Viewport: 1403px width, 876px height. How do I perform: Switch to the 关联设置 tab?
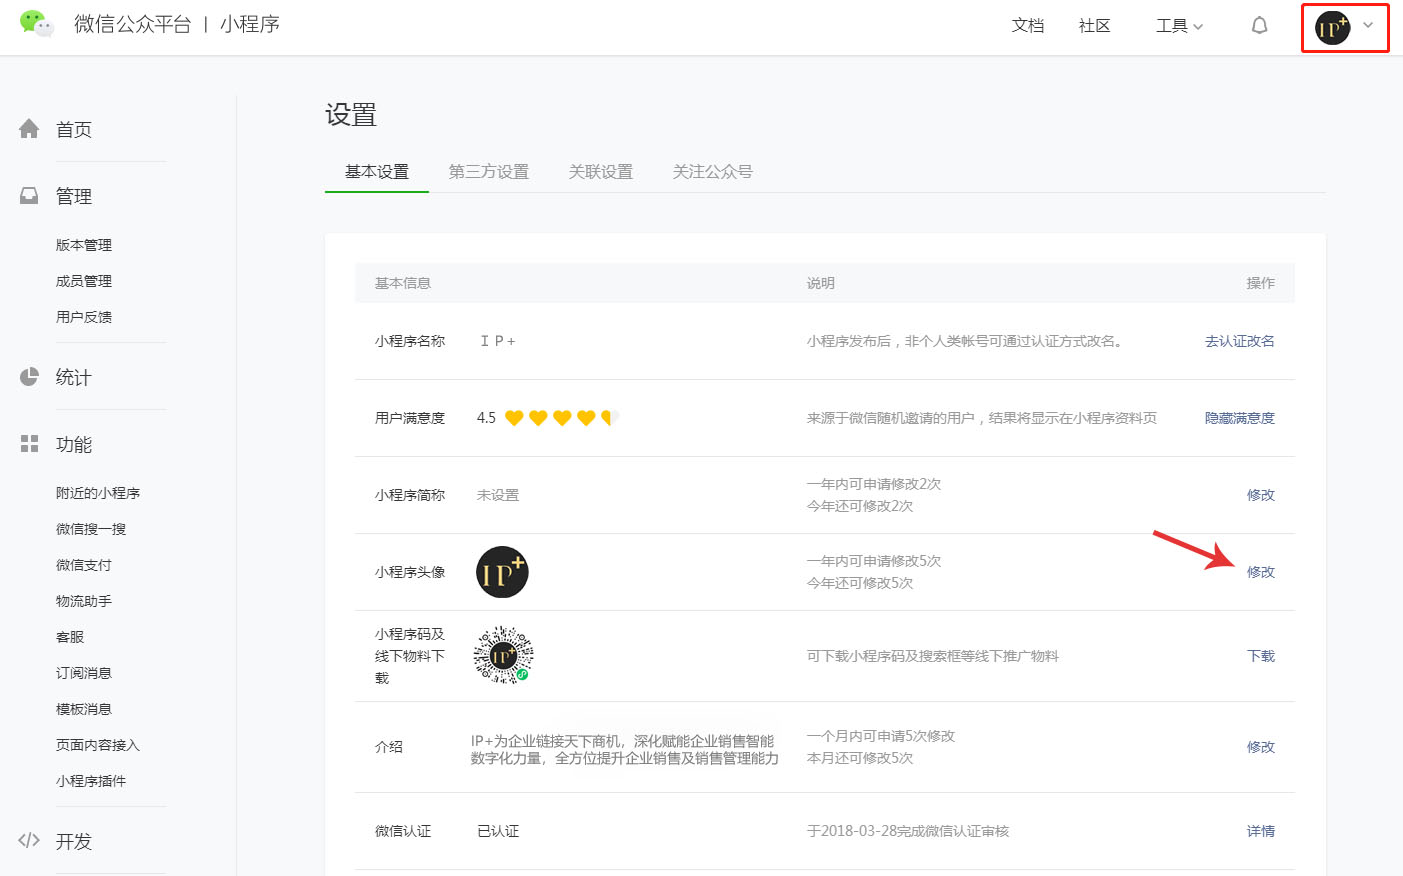tap(600, 172)
